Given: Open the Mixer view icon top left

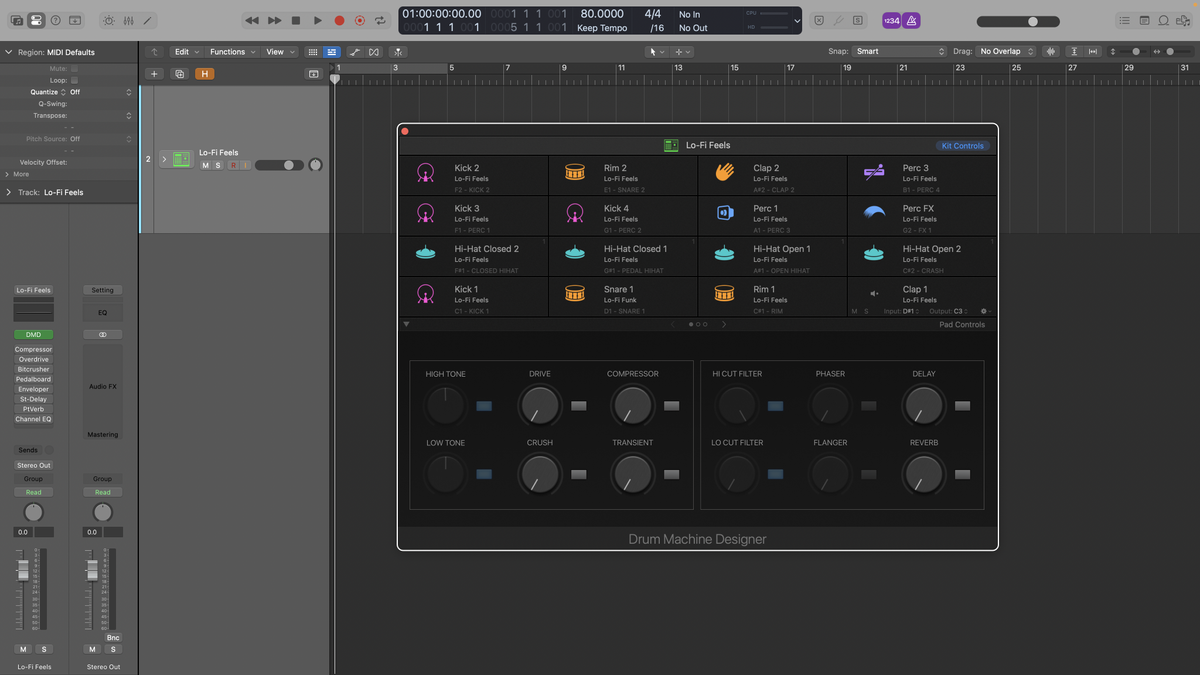Looking at the screenshot, I should click(x=129, y=20).
